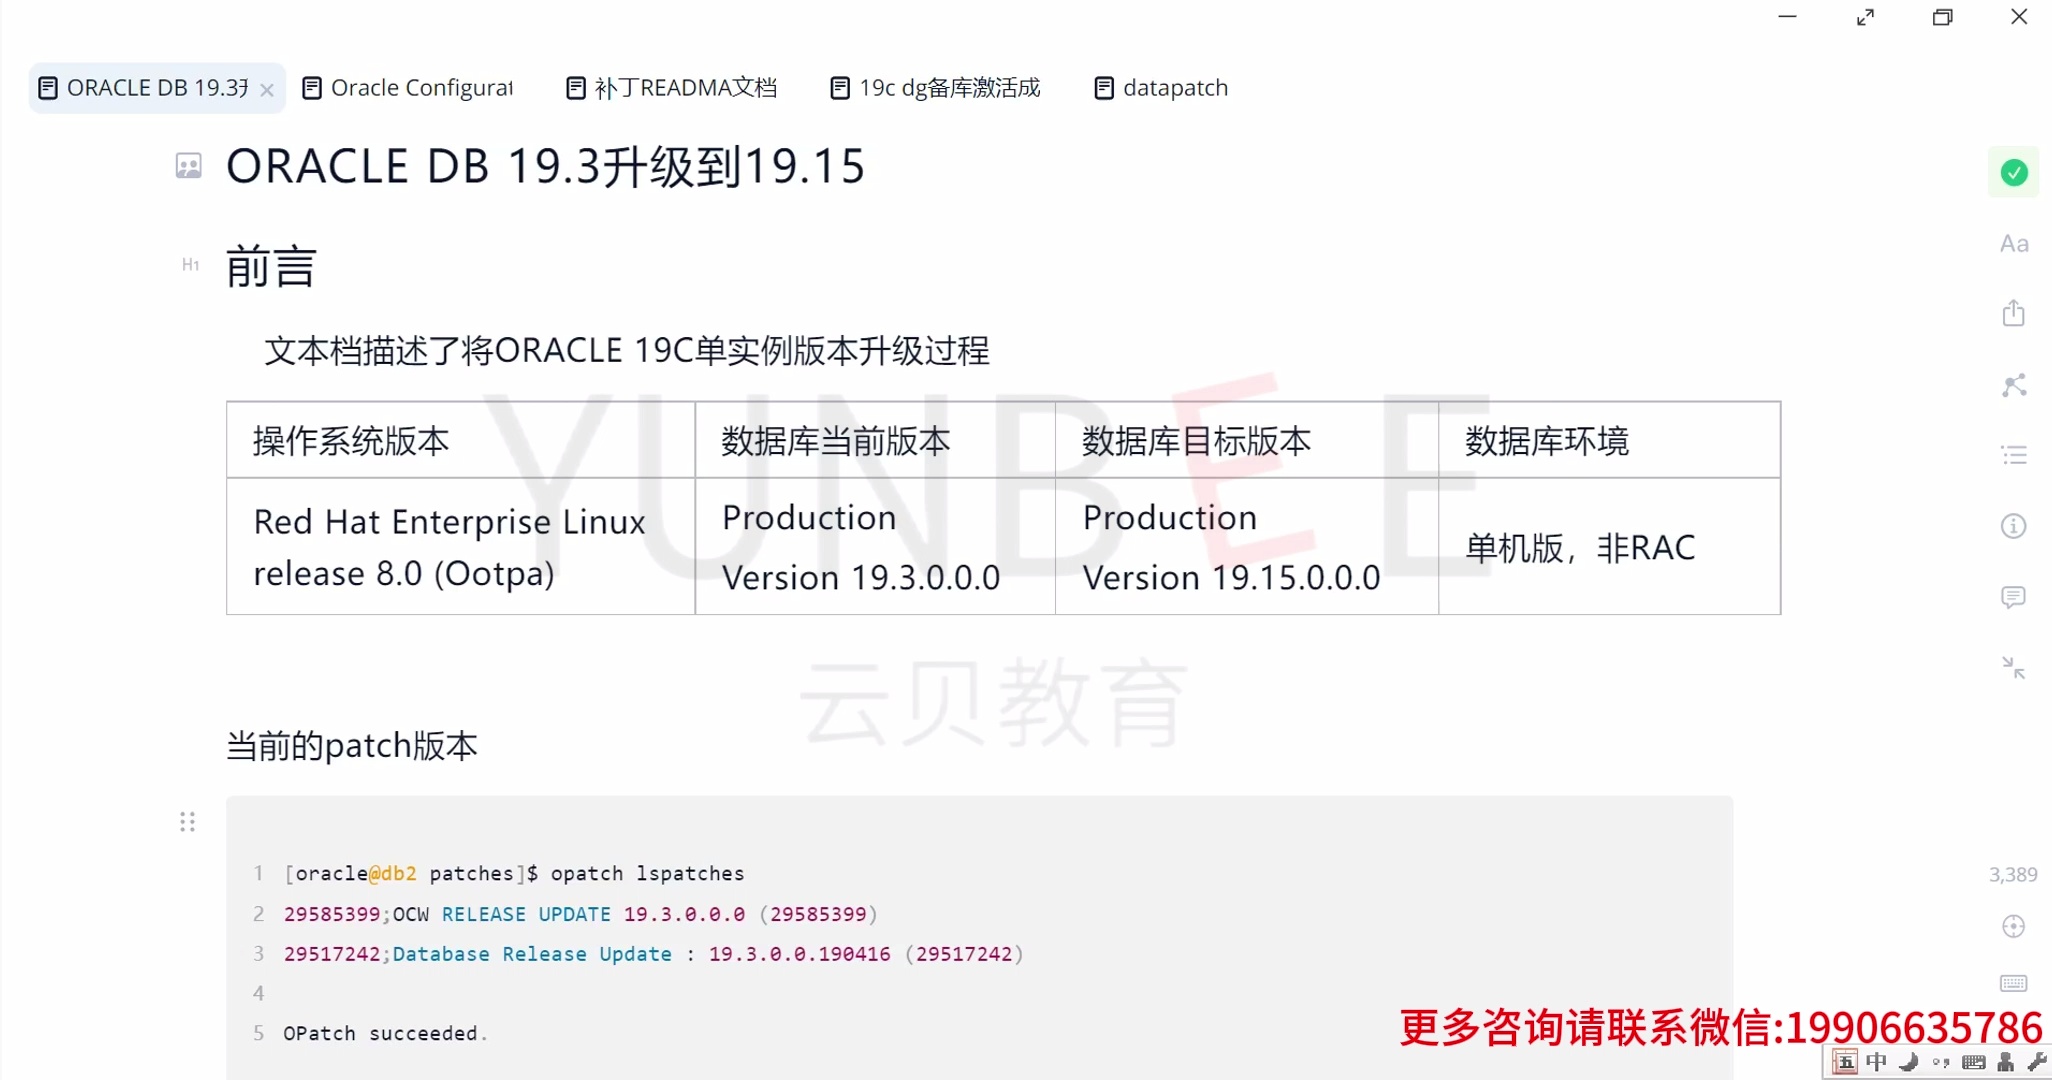Click the share icon in right sidebar

[2014, 312]
